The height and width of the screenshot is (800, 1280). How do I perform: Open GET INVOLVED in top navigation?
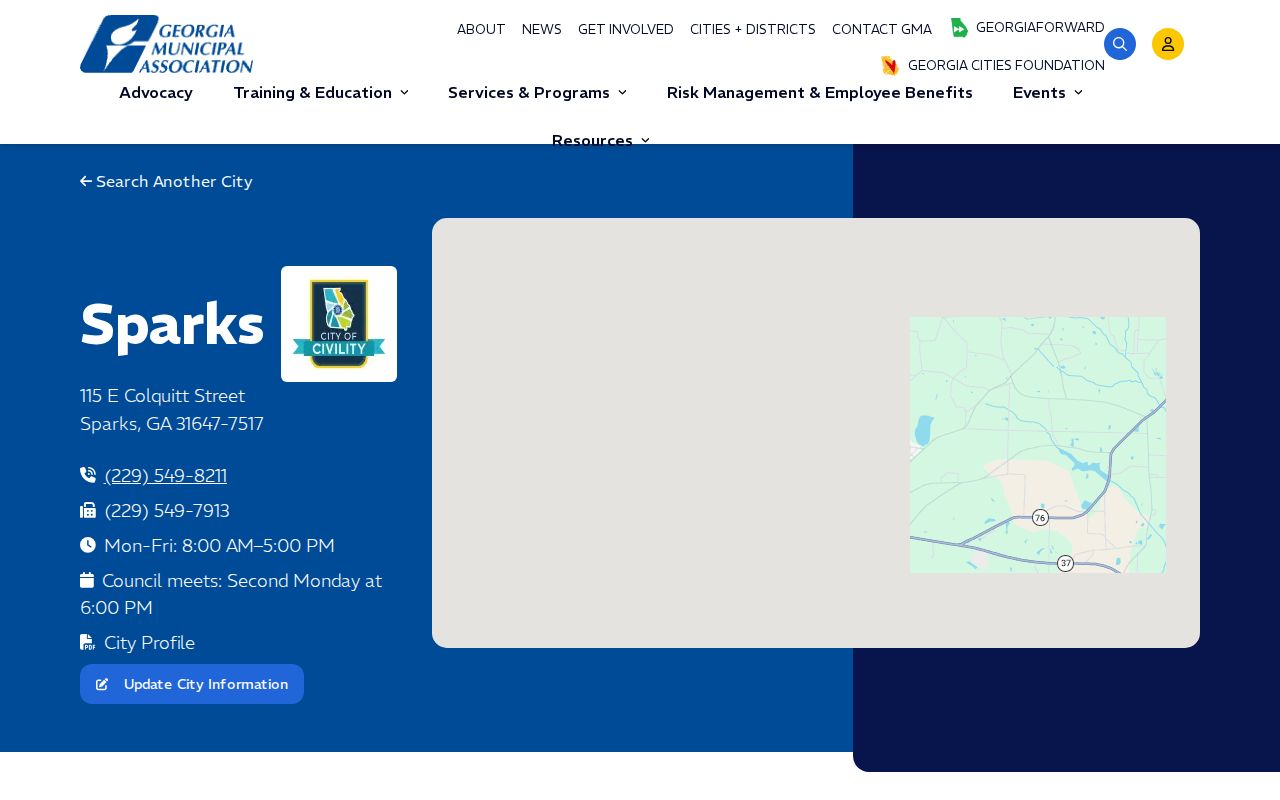(x=626, y=29)
